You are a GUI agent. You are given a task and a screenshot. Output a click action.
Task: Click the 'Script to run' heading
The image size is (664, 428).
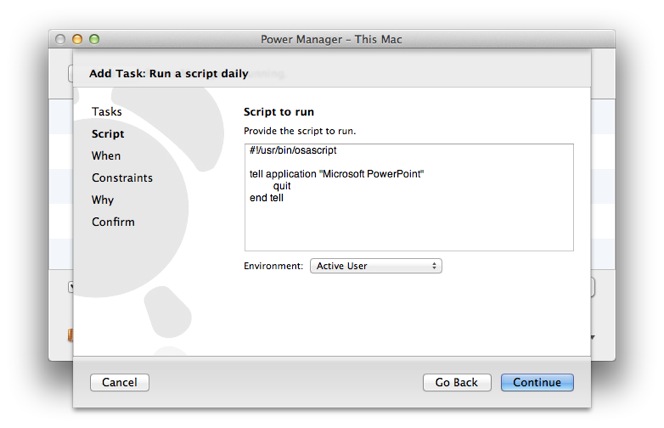279,112
